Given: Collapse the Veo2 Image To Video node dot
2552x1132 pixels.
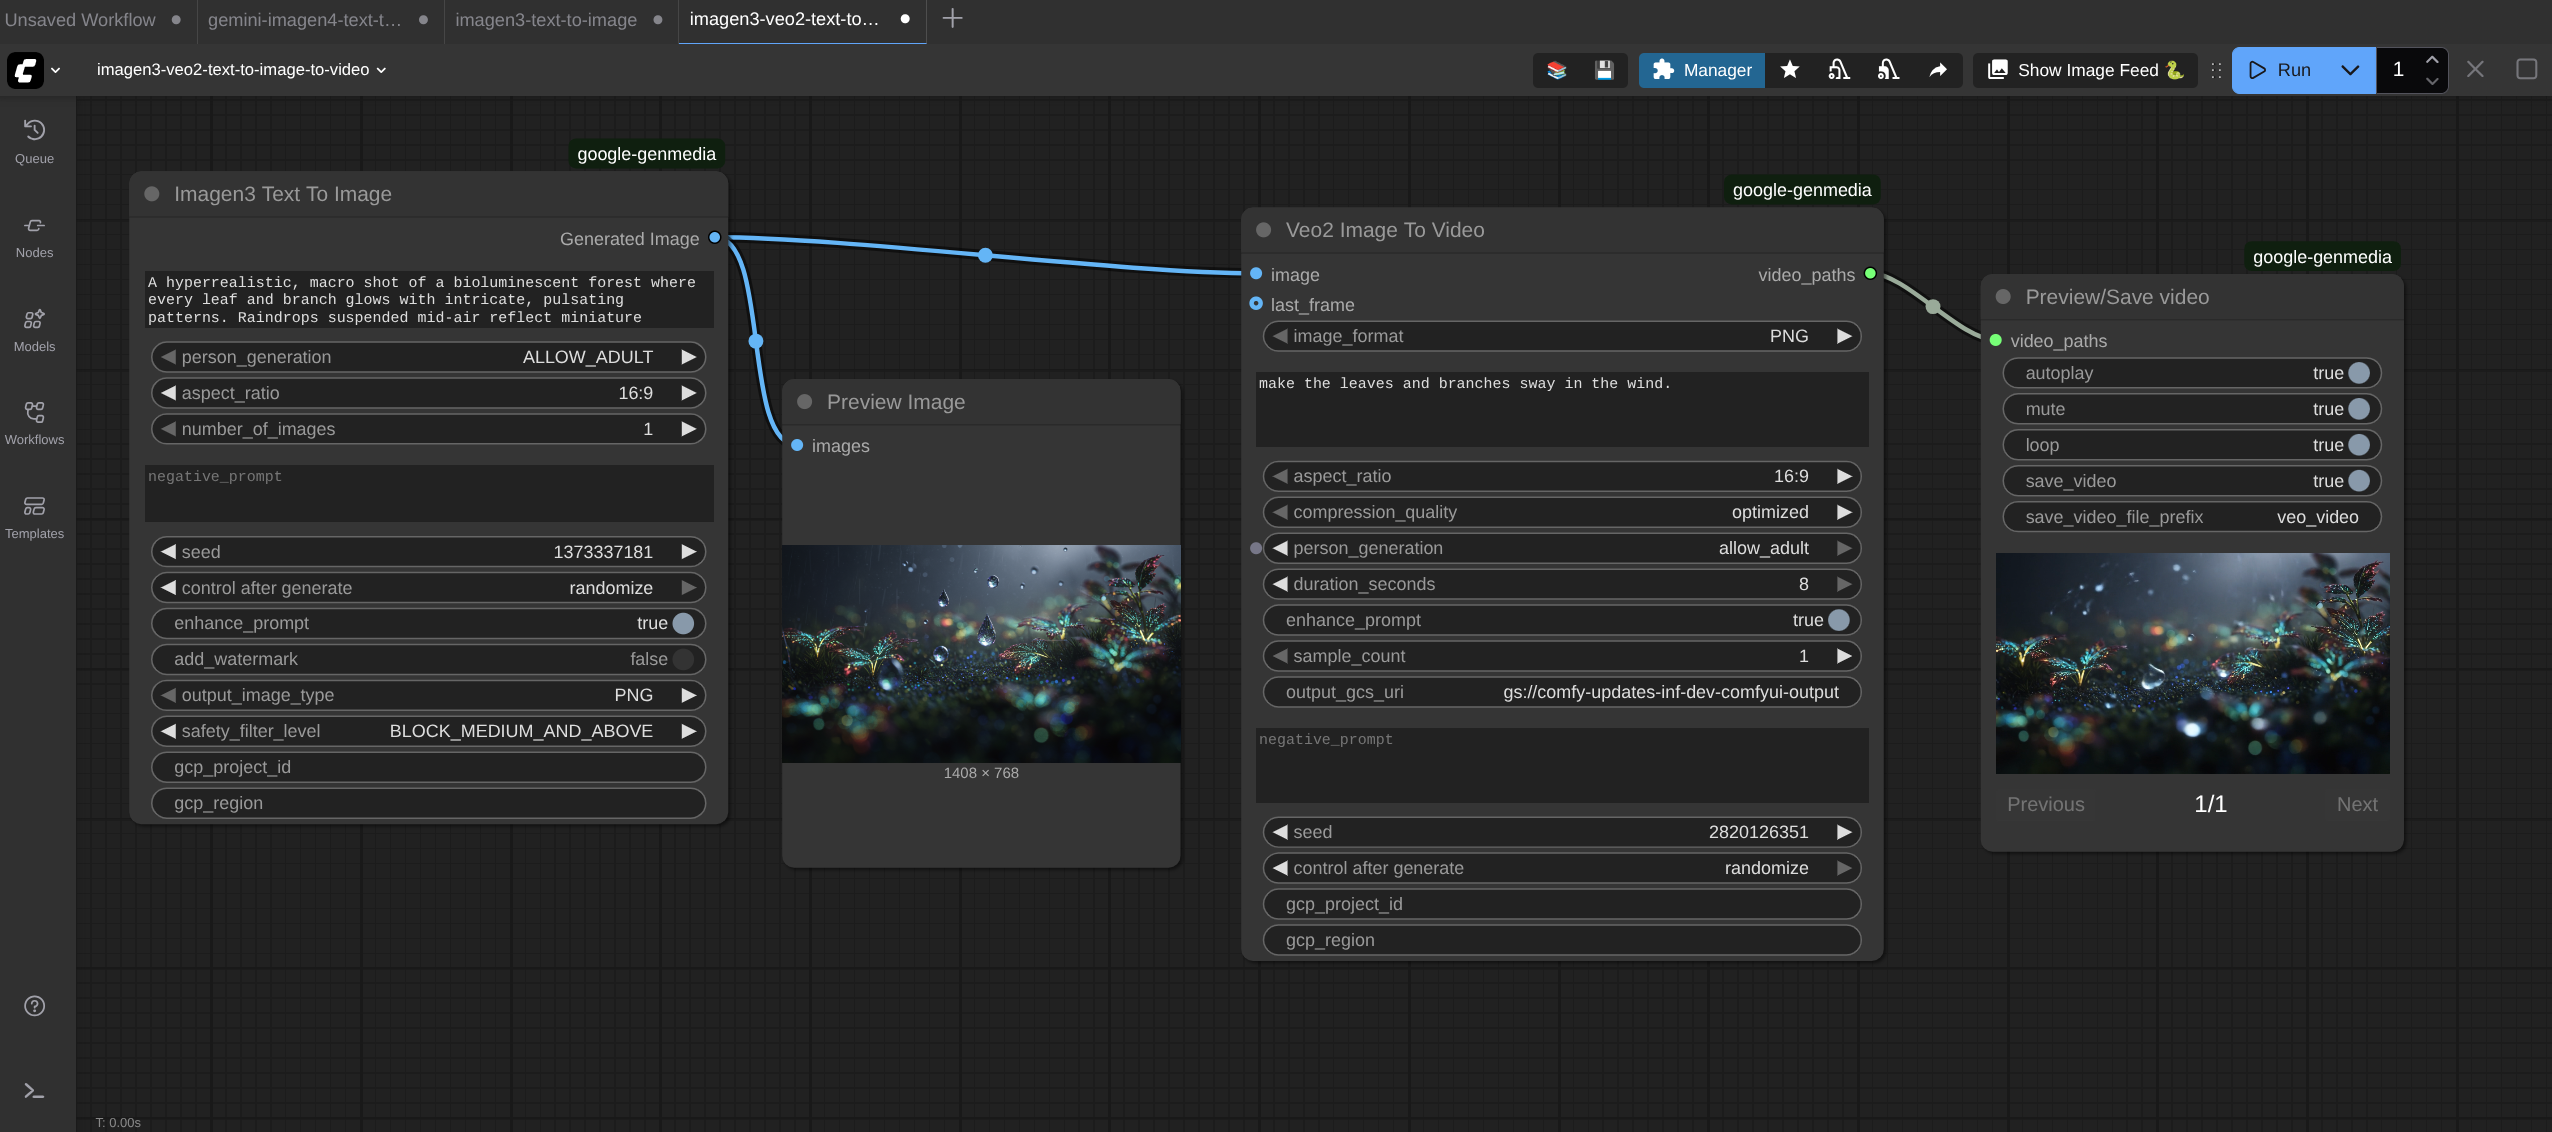Looking at the screenshot, I should click(x=1264, y=230).
